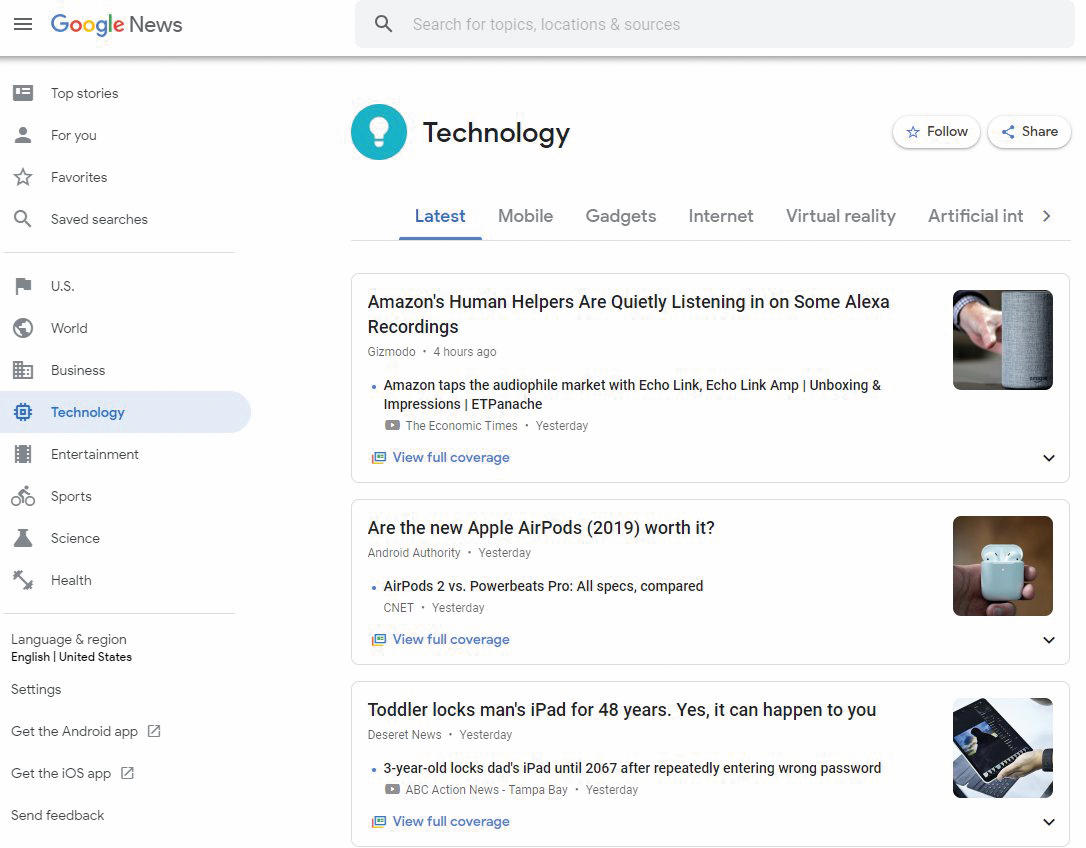Image resolution: width=1086 pixels, height=848 pixels.
Task: Switch to the Virtual reality tab
Action: click(x=840, y=216)
